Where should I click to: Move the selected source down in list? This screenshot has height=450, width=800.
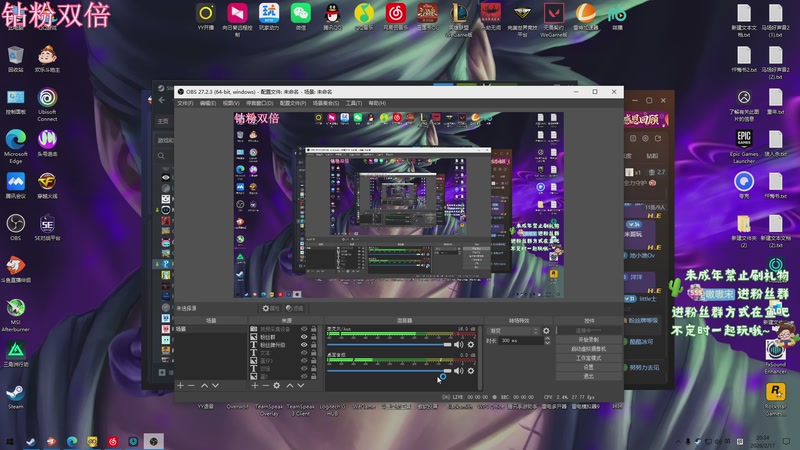click(301, 386)
